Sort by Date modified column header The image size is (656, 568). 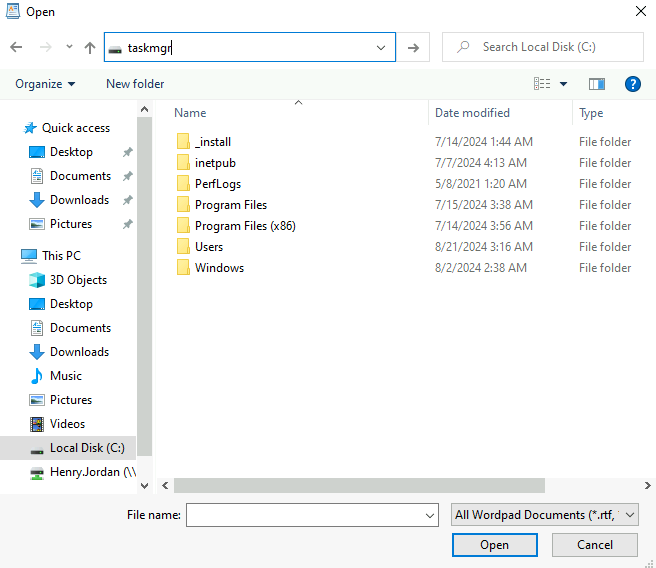[x=472, y=113]
